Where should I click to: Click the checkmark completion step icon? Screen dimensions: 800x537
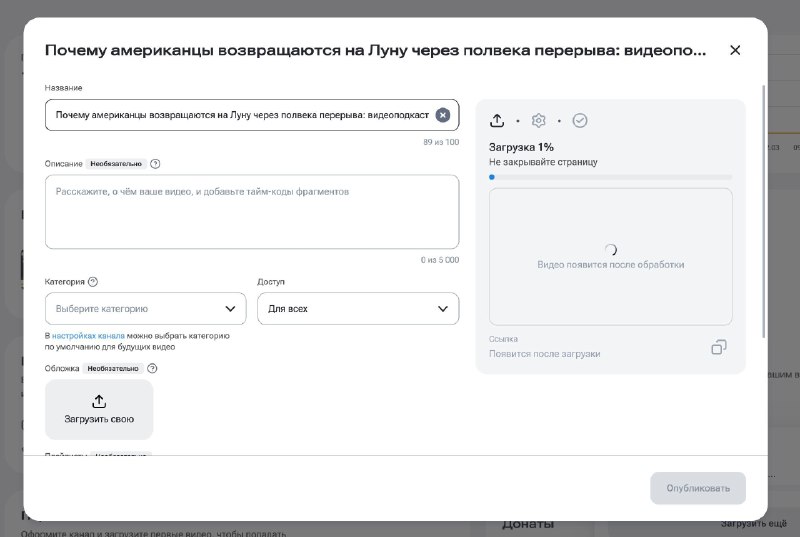pos(580,120)
